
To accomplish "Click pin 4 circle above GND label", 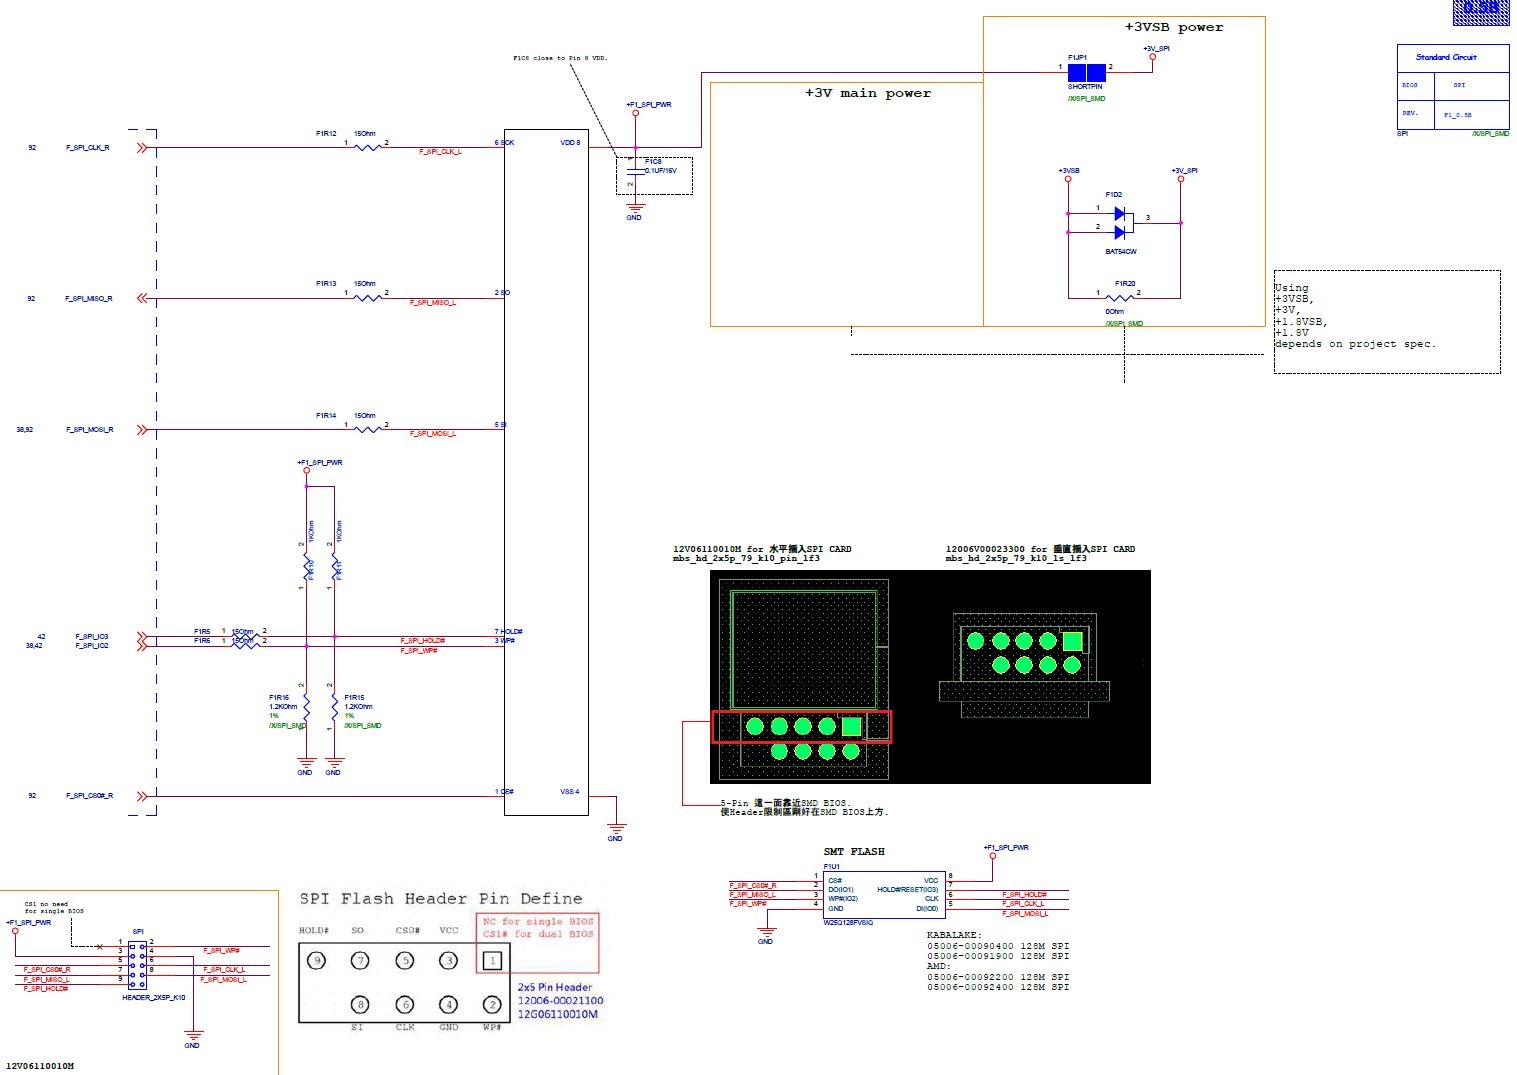I will (x=449, y=1004).
